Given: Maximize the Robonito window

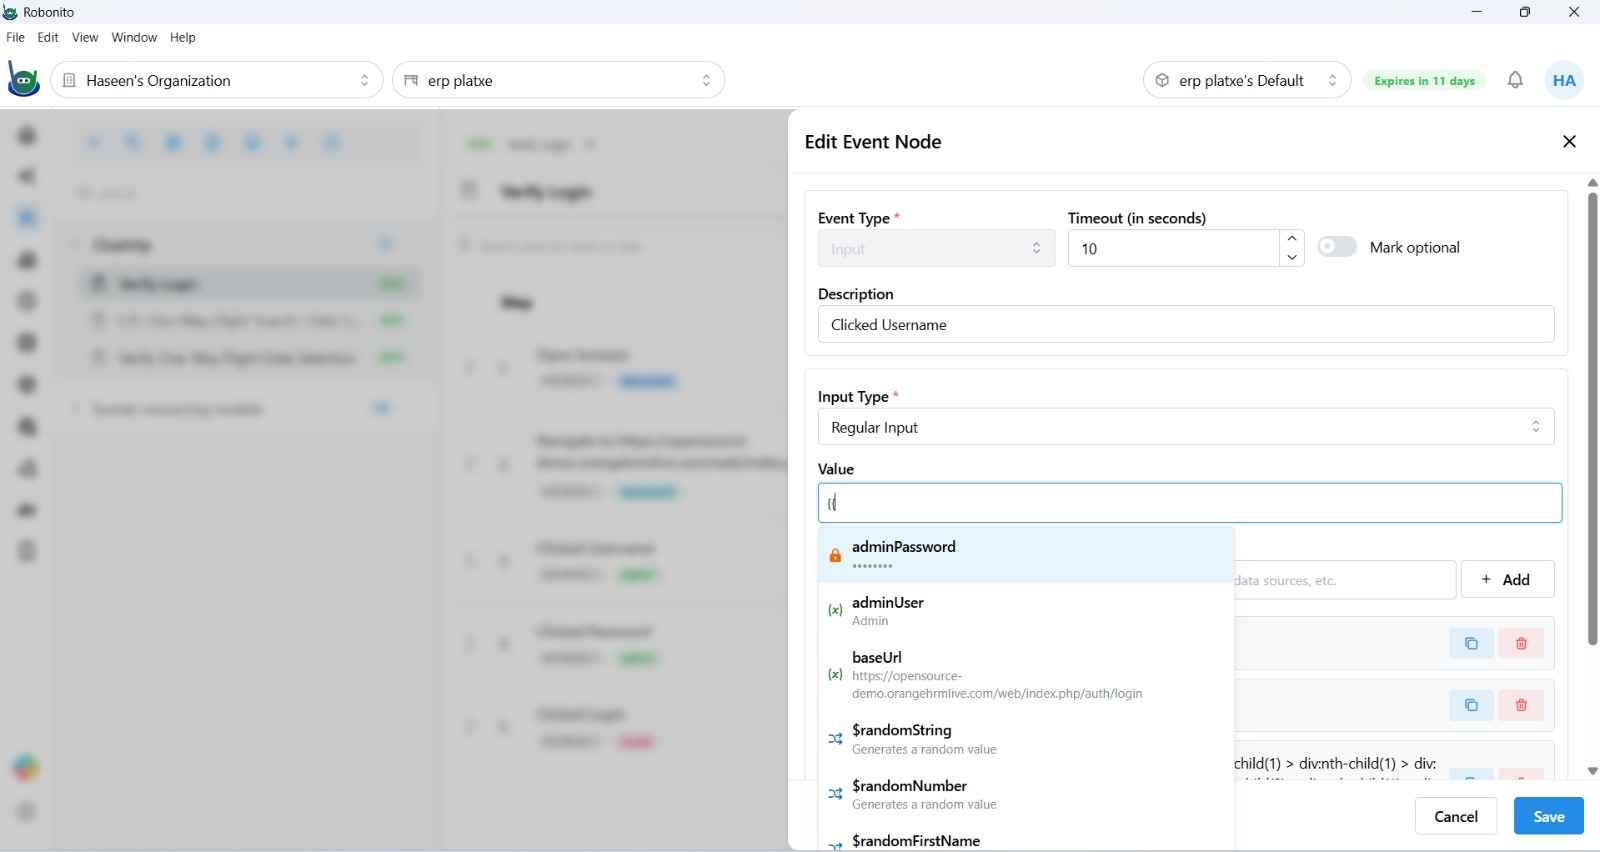Looking at the screenshot, I should click(1524, 12).
